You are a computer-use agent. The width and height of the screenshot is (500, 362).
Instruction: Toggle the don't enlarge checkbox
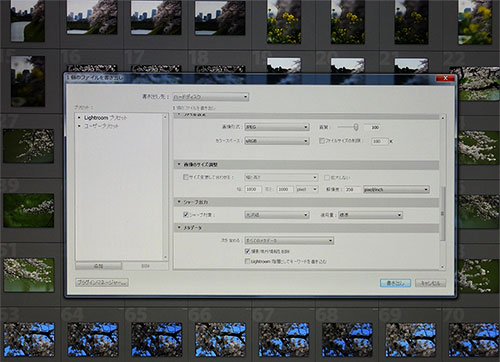[x=327, y=177]
